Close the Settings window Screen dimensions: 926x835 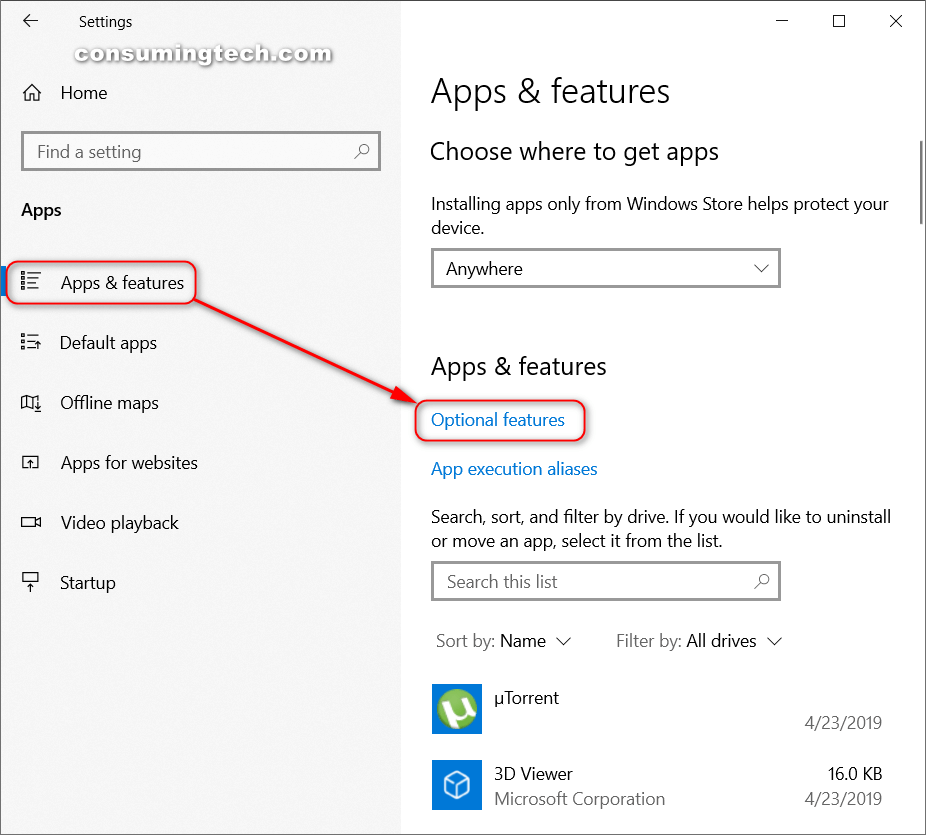(895, 21)
